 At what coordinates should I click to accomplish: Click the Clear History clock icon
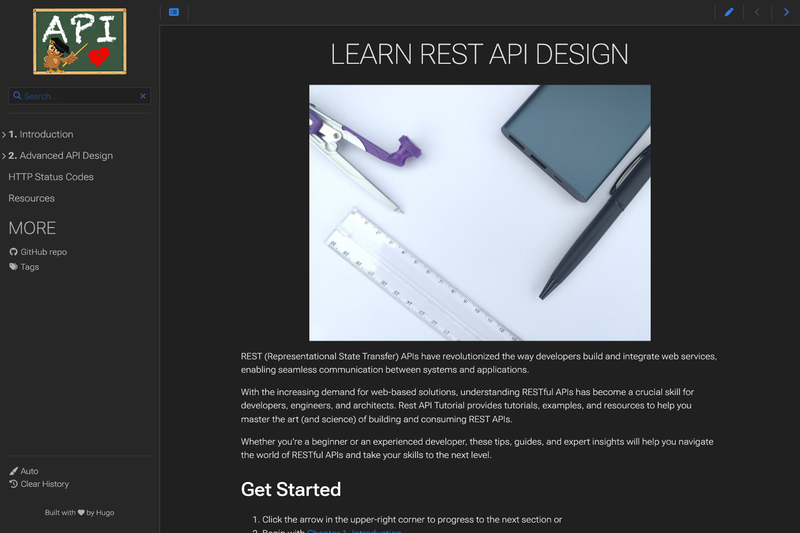tap(13, 484)
